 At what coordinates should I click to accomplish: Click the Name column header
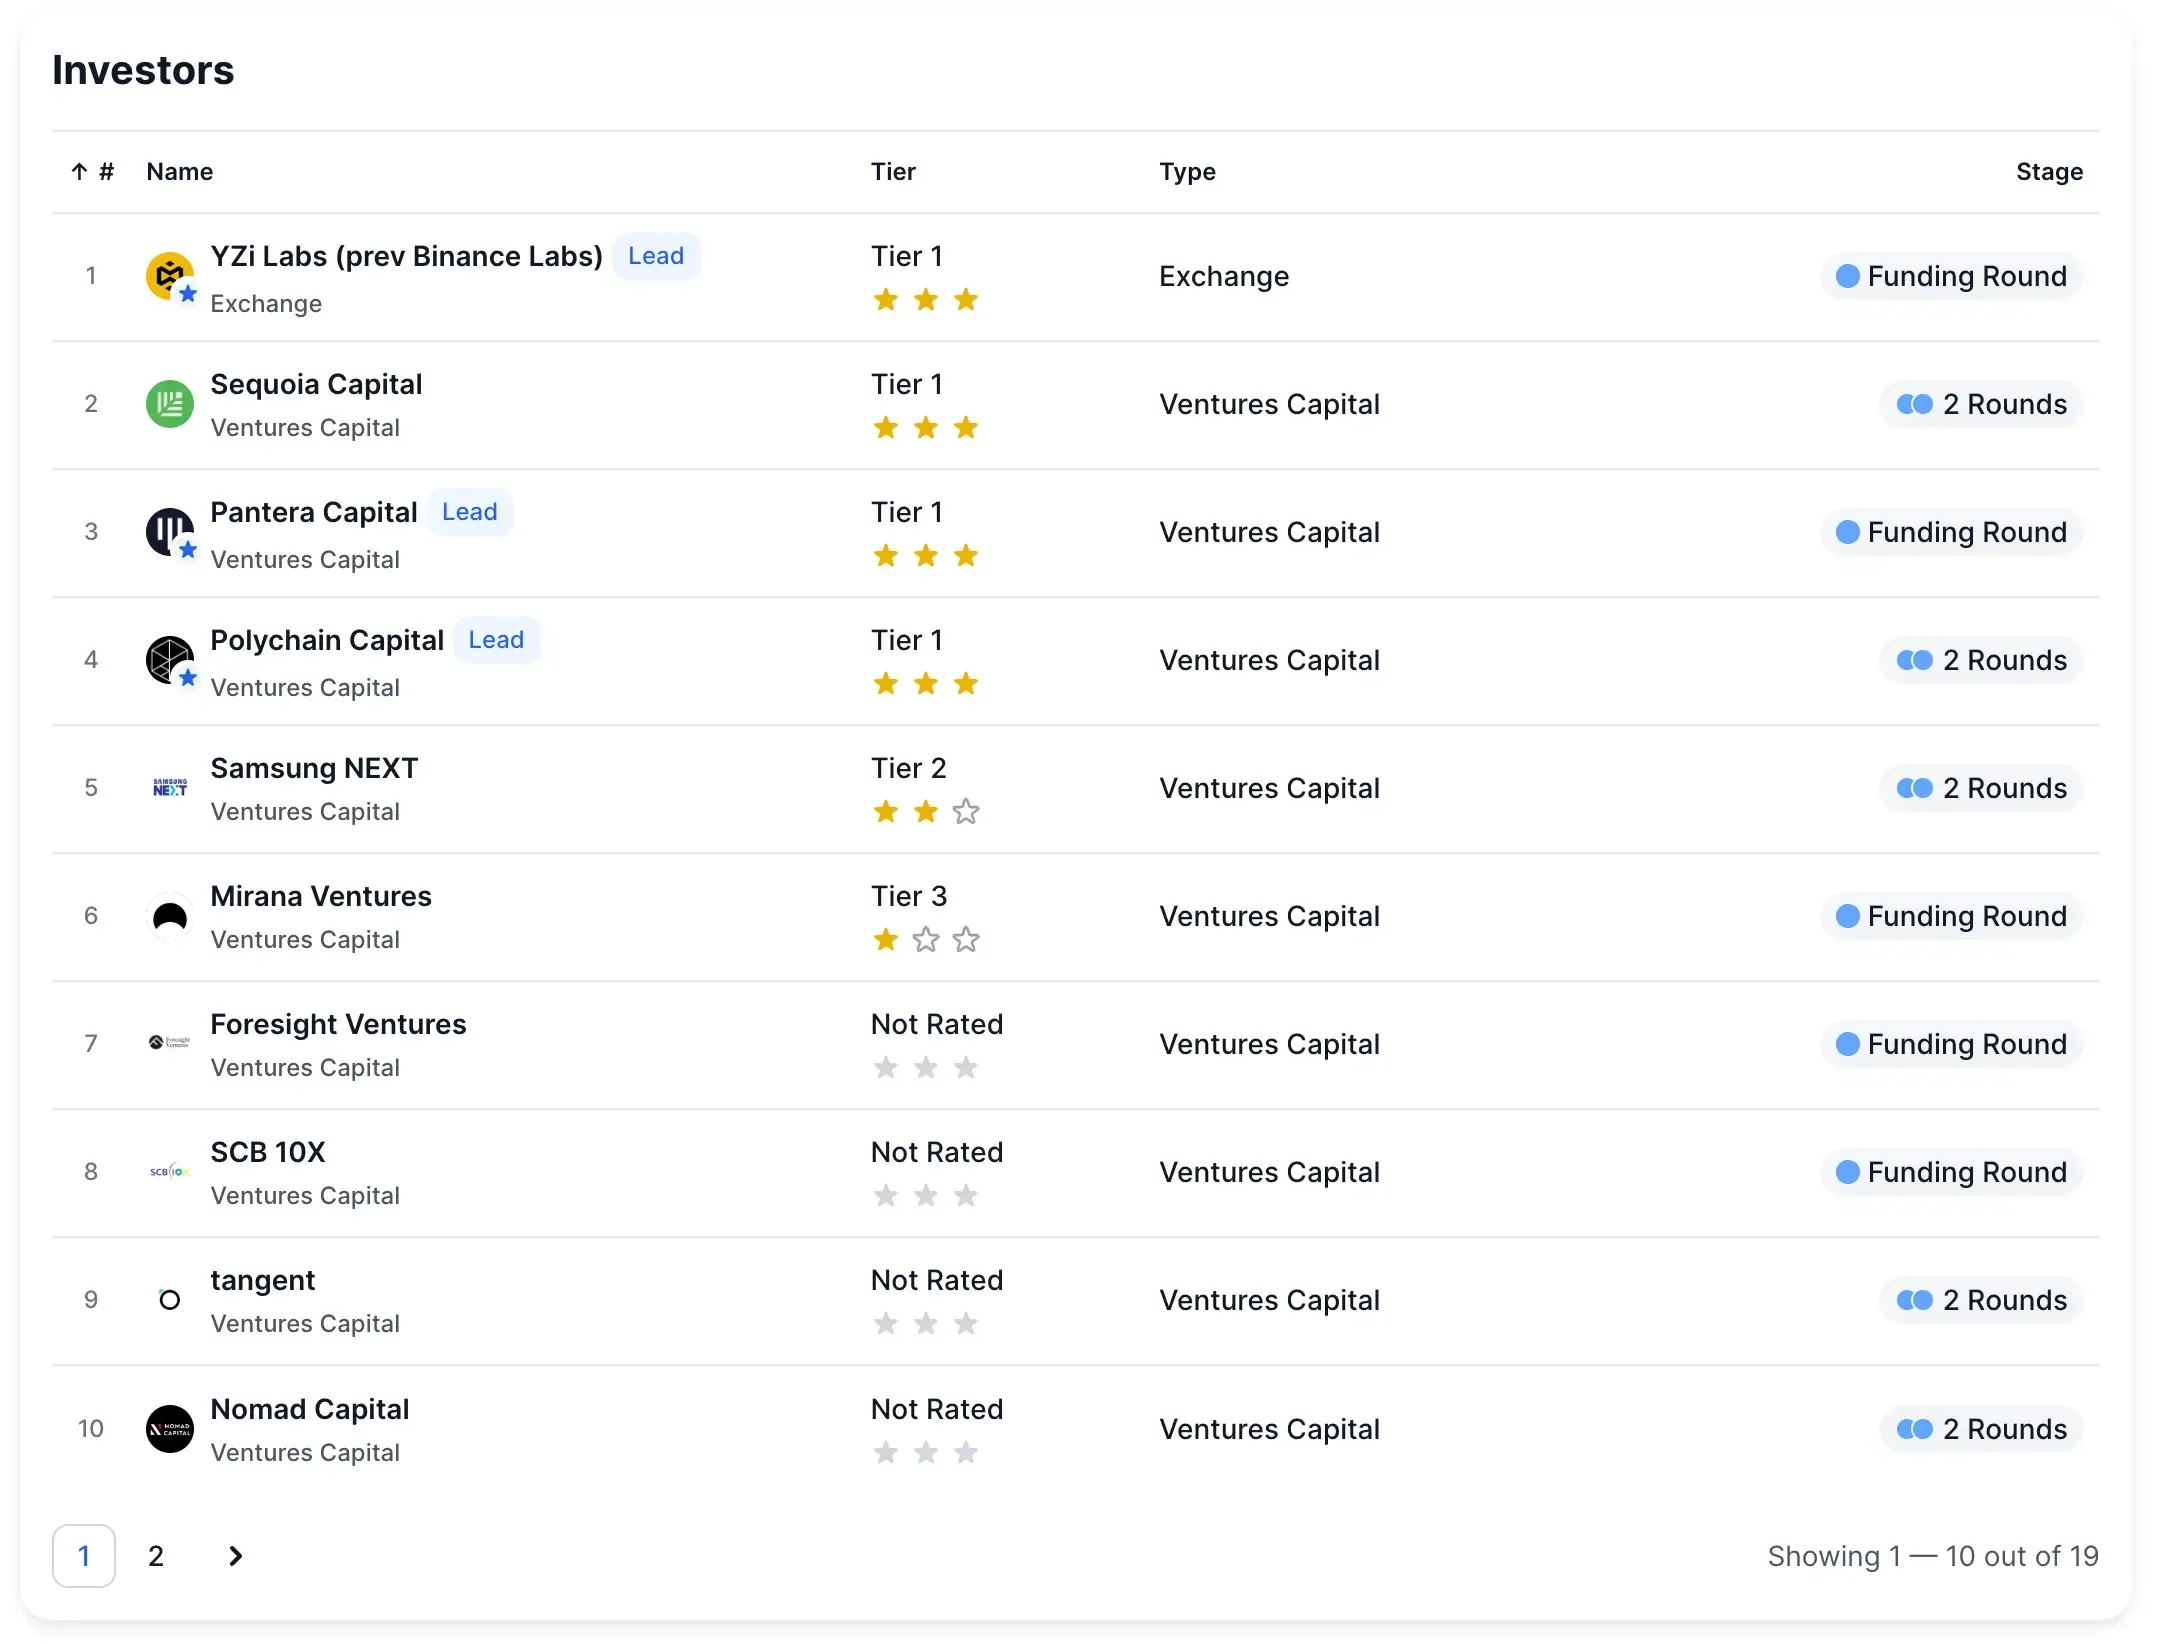point(179,172)
